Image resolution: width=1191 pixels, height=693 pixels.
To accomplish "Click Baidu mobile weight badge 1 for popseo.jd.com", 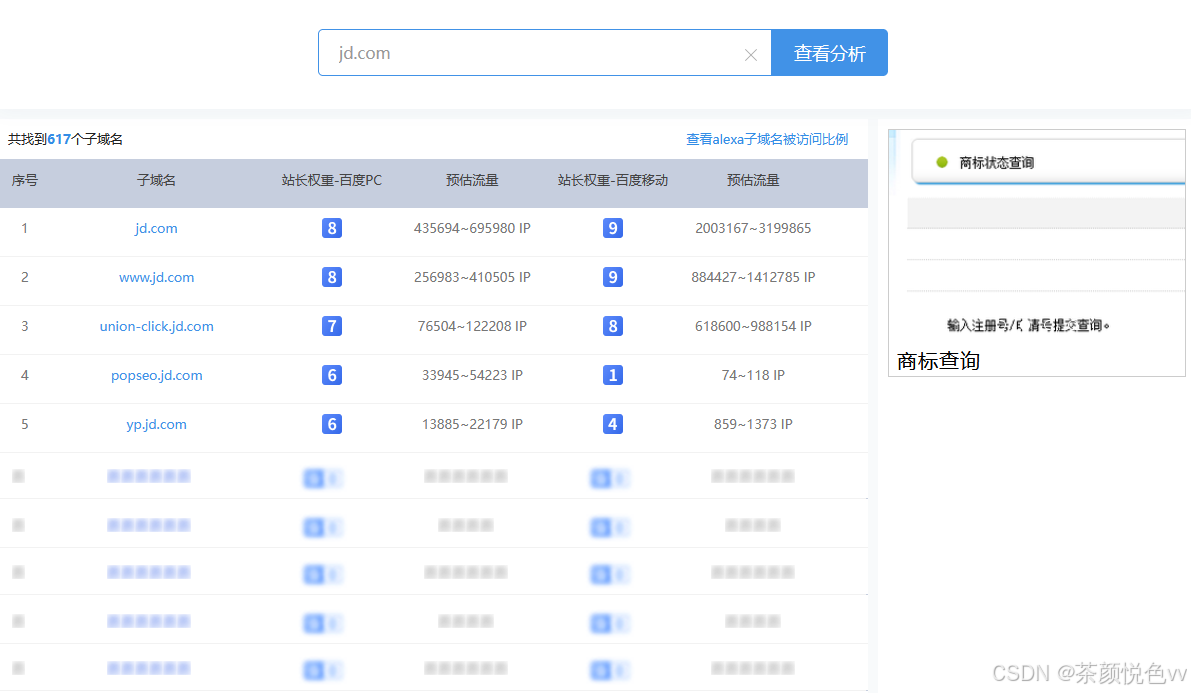I will pyautogui.click(x=613, y=375).
